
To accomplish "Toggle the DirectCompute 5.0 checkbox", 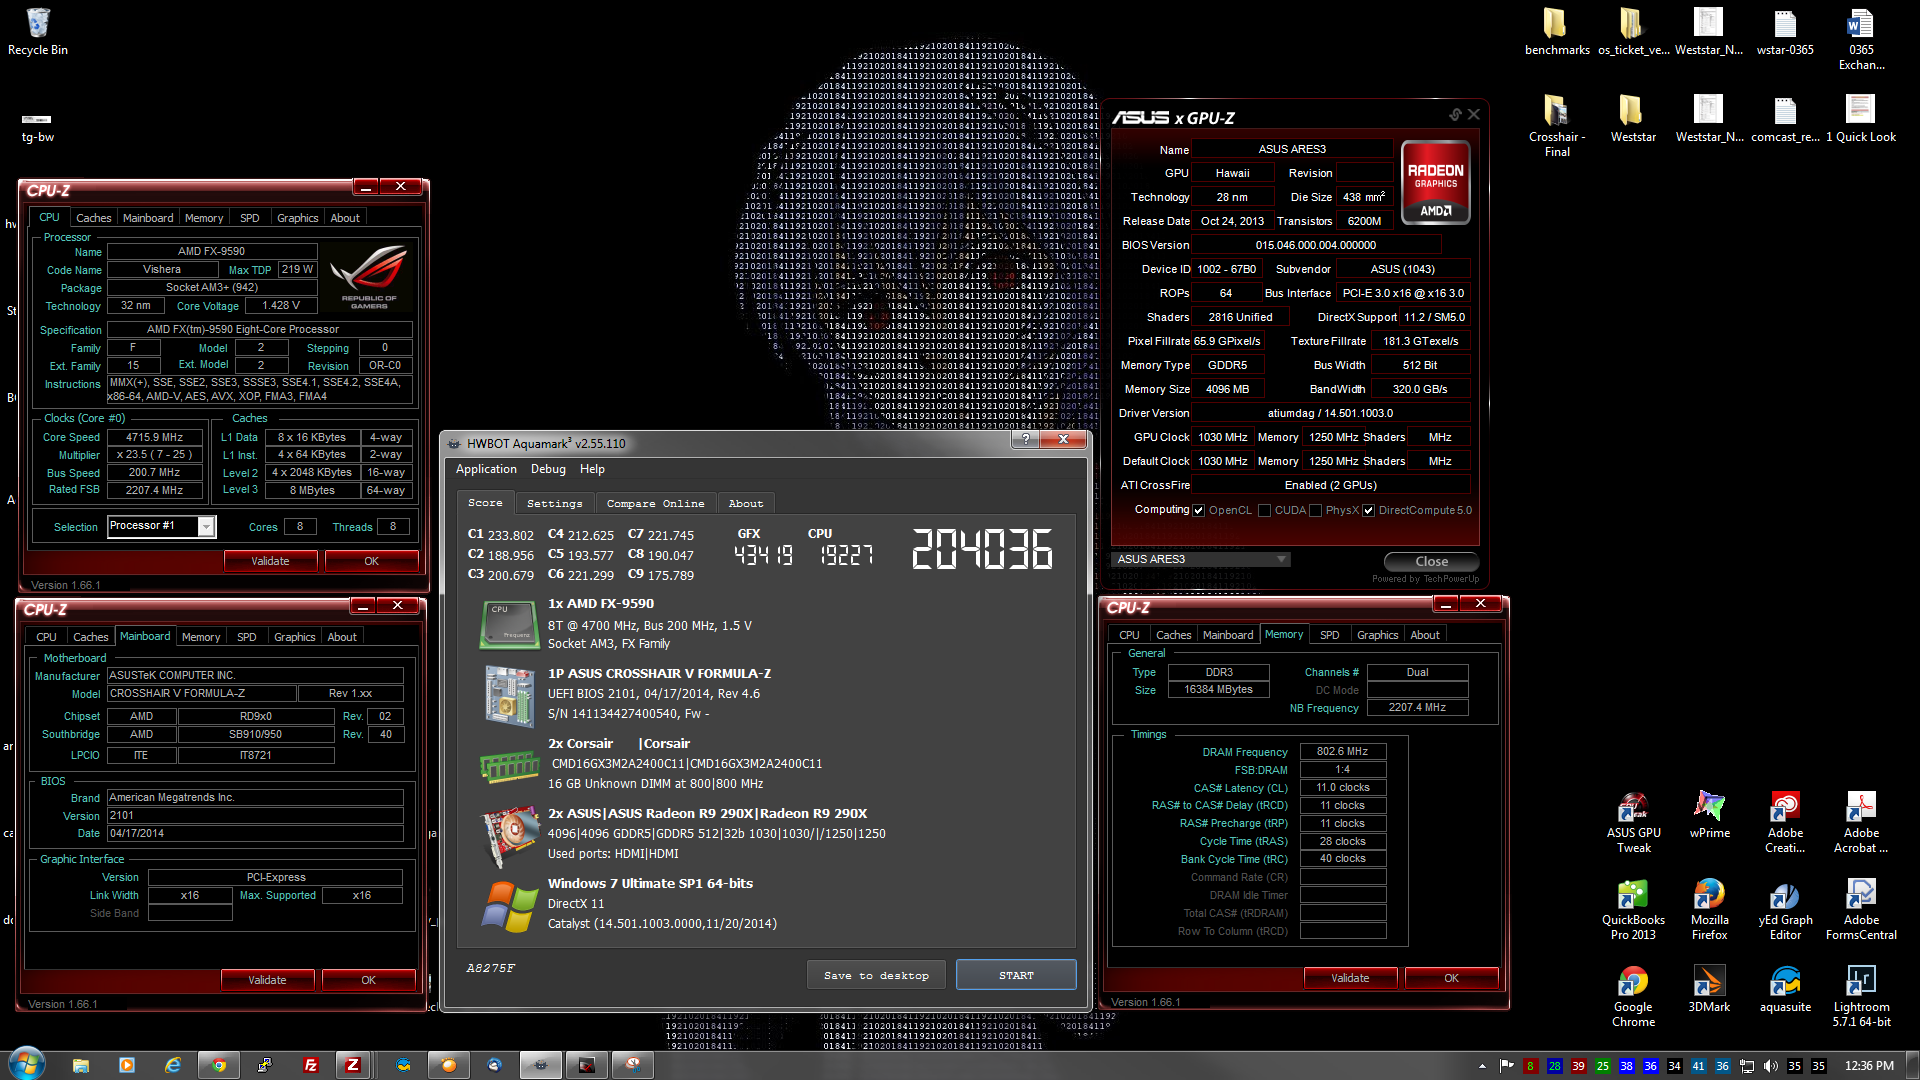I will [1368, 510].
